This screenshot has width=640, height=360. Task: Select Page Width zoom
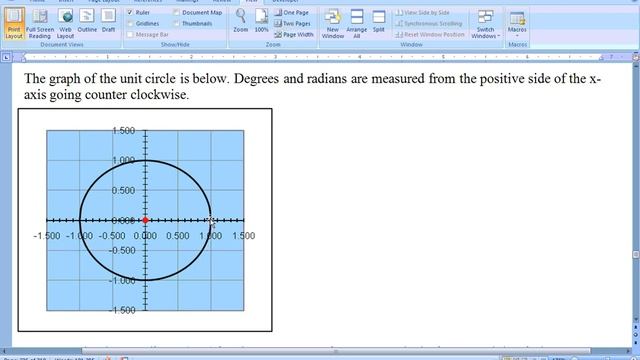point(294,35)
